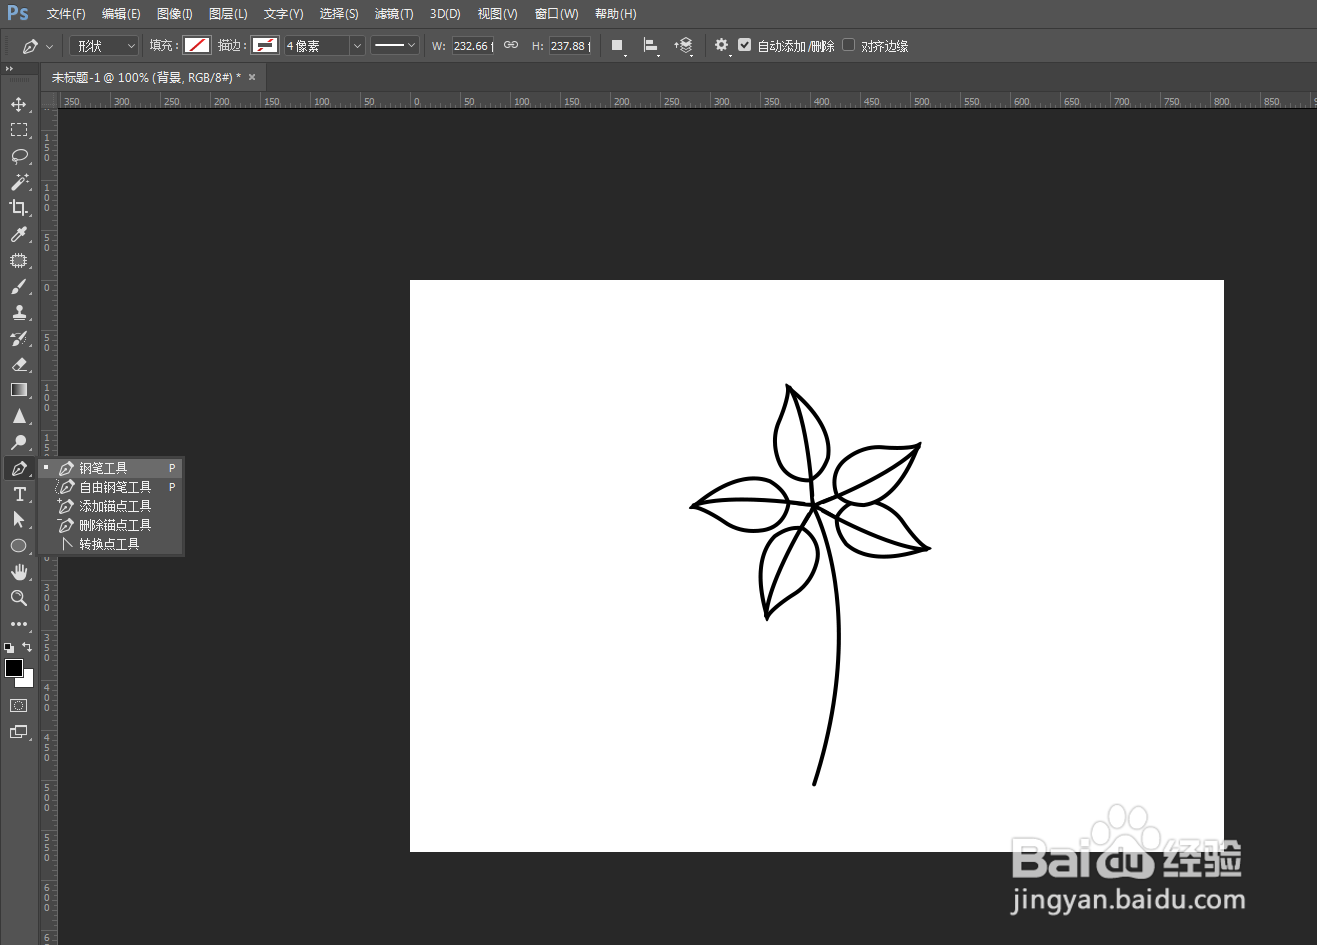Click the background color white swatch

(x=28, y=681)
